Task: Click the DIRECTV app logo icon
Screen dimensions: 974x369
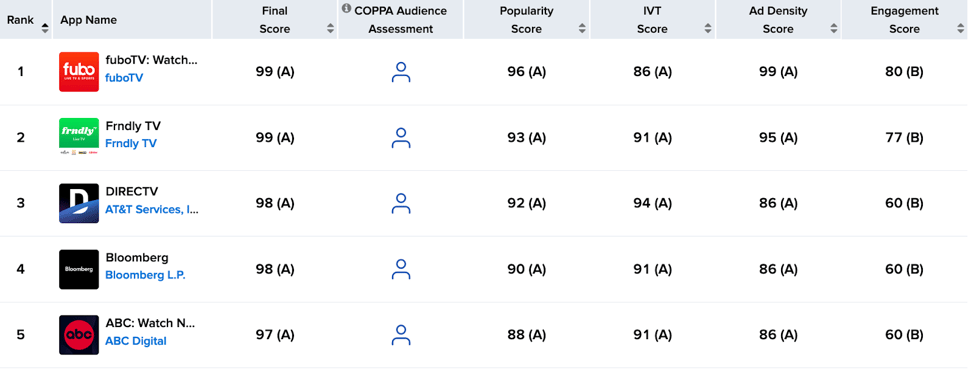Action: pyautogui.click(x=79, y=203)
